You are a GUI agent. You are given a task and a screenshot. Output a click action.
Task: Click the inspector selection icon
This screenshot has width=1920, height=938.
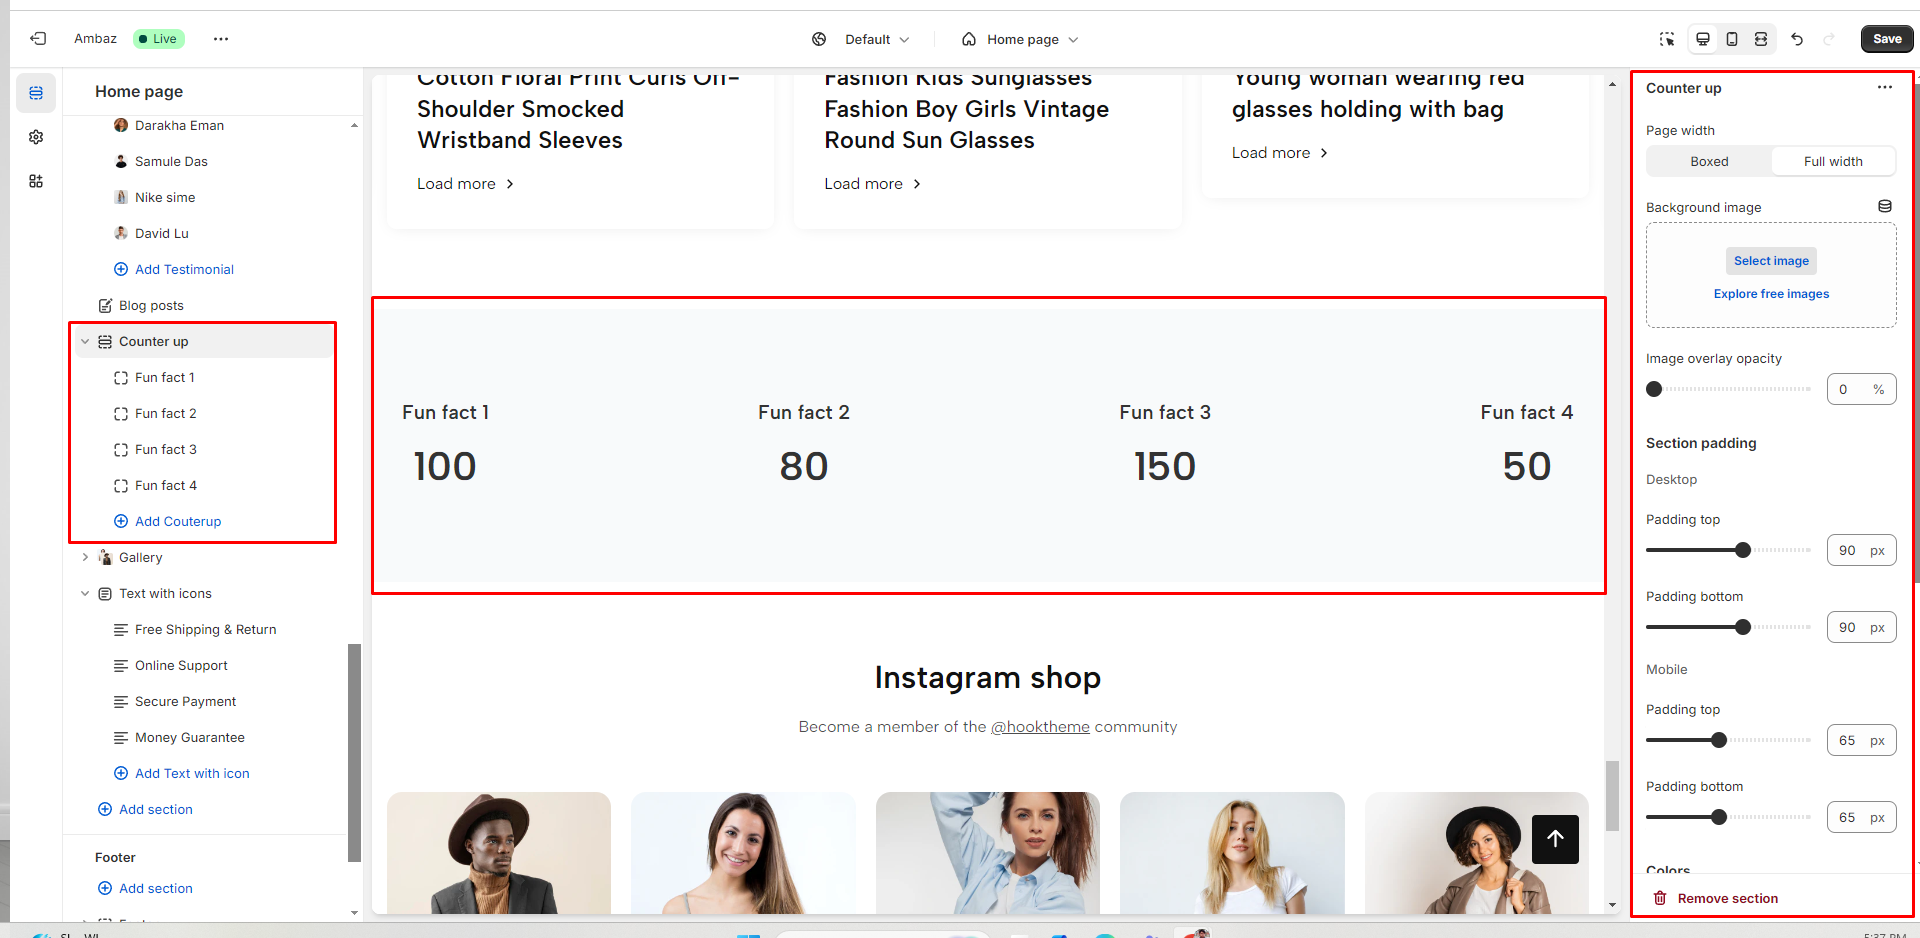(1667, 39)
